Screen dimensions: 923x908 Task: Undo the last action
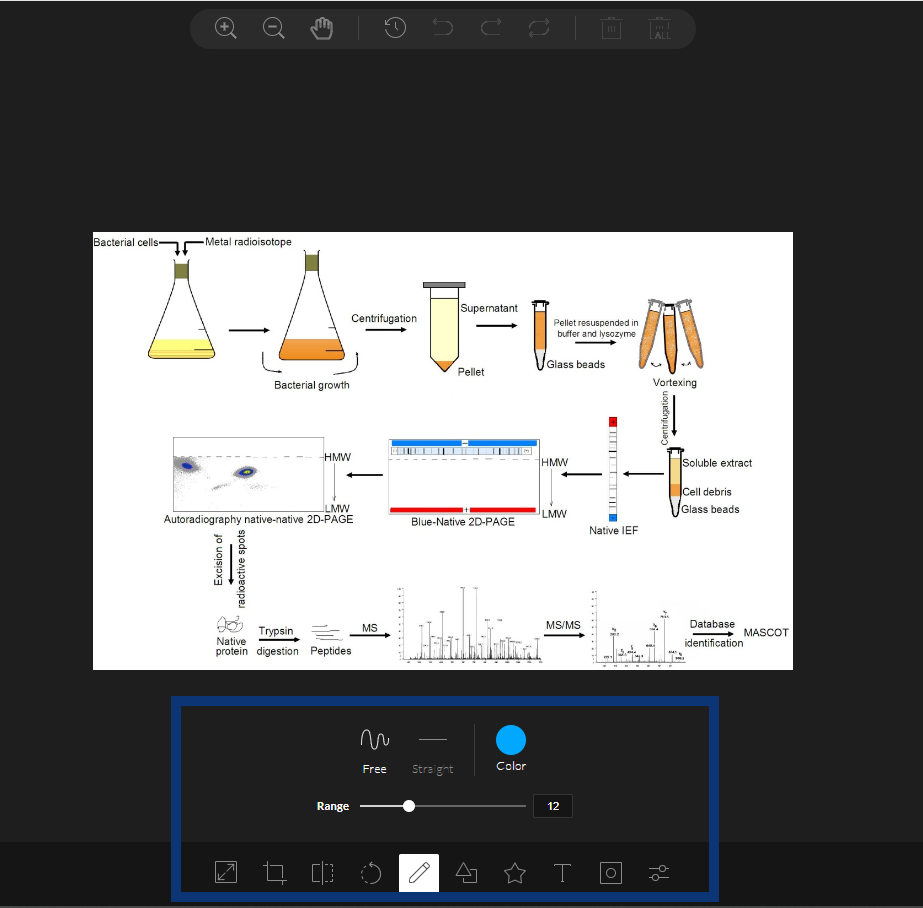(442, 28)
